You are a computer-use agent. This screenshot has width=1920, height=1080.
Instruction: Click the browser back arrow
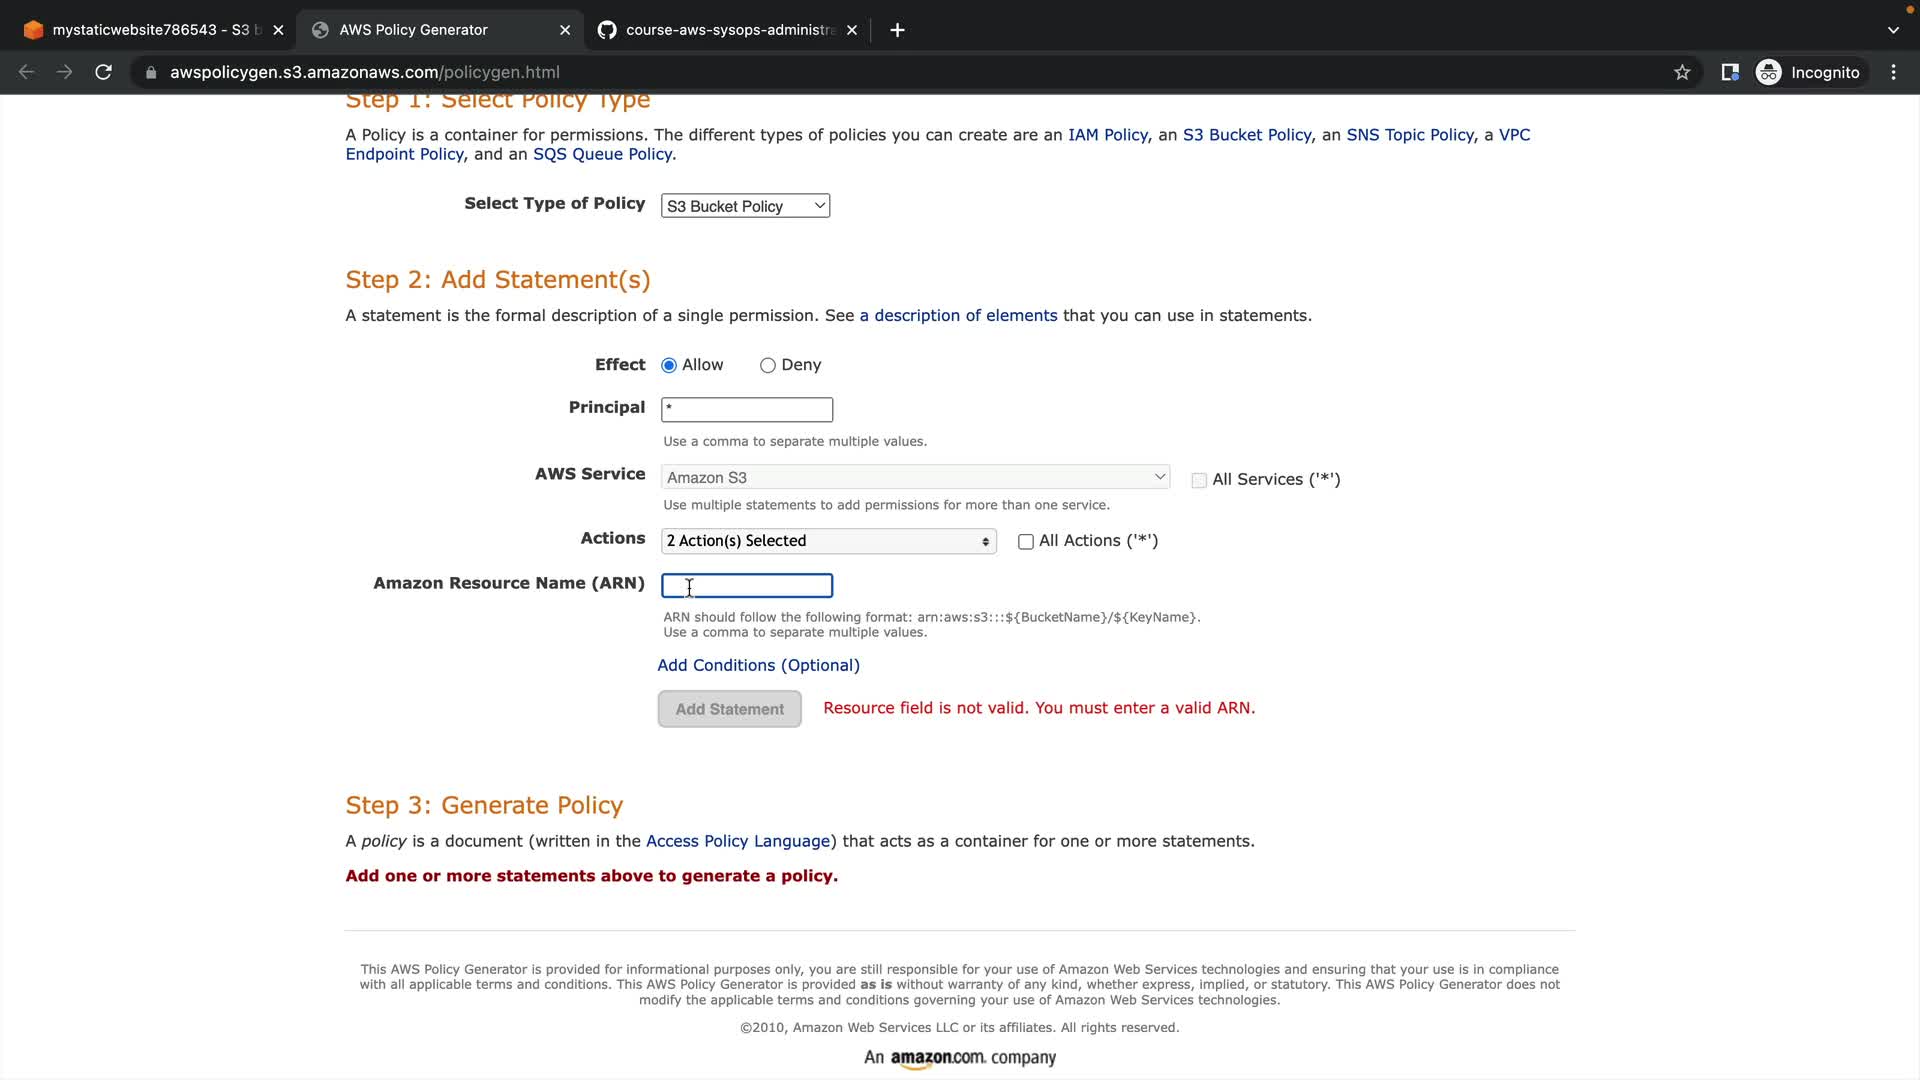click(27, 72)
